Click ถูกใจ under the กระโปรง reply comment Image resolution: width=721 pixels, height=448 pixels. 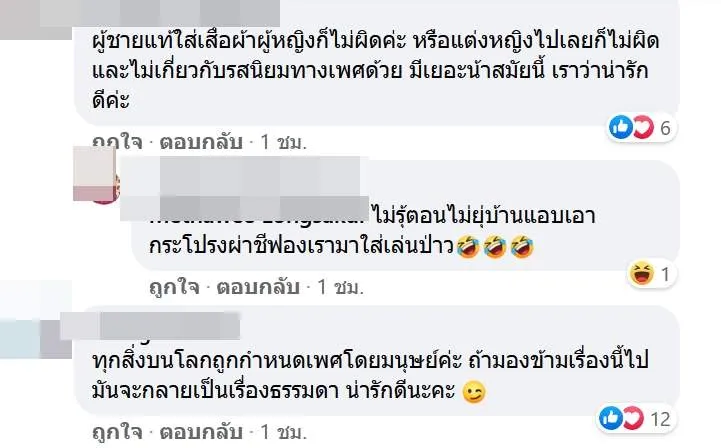tap(174, 287)
